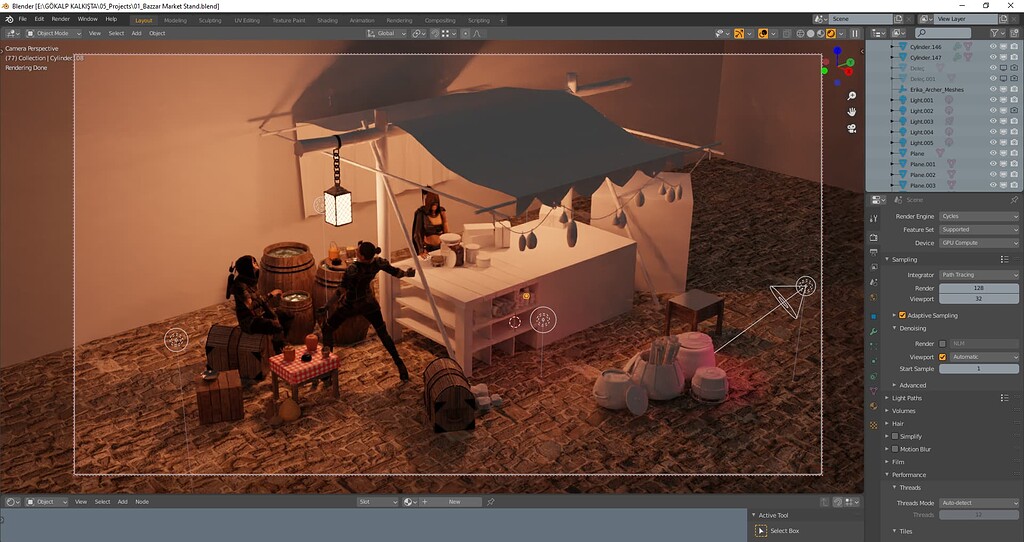Viewport: 1024px width, 542px height.
Task: Open the Render properties tab
Action: coord(874,238)
